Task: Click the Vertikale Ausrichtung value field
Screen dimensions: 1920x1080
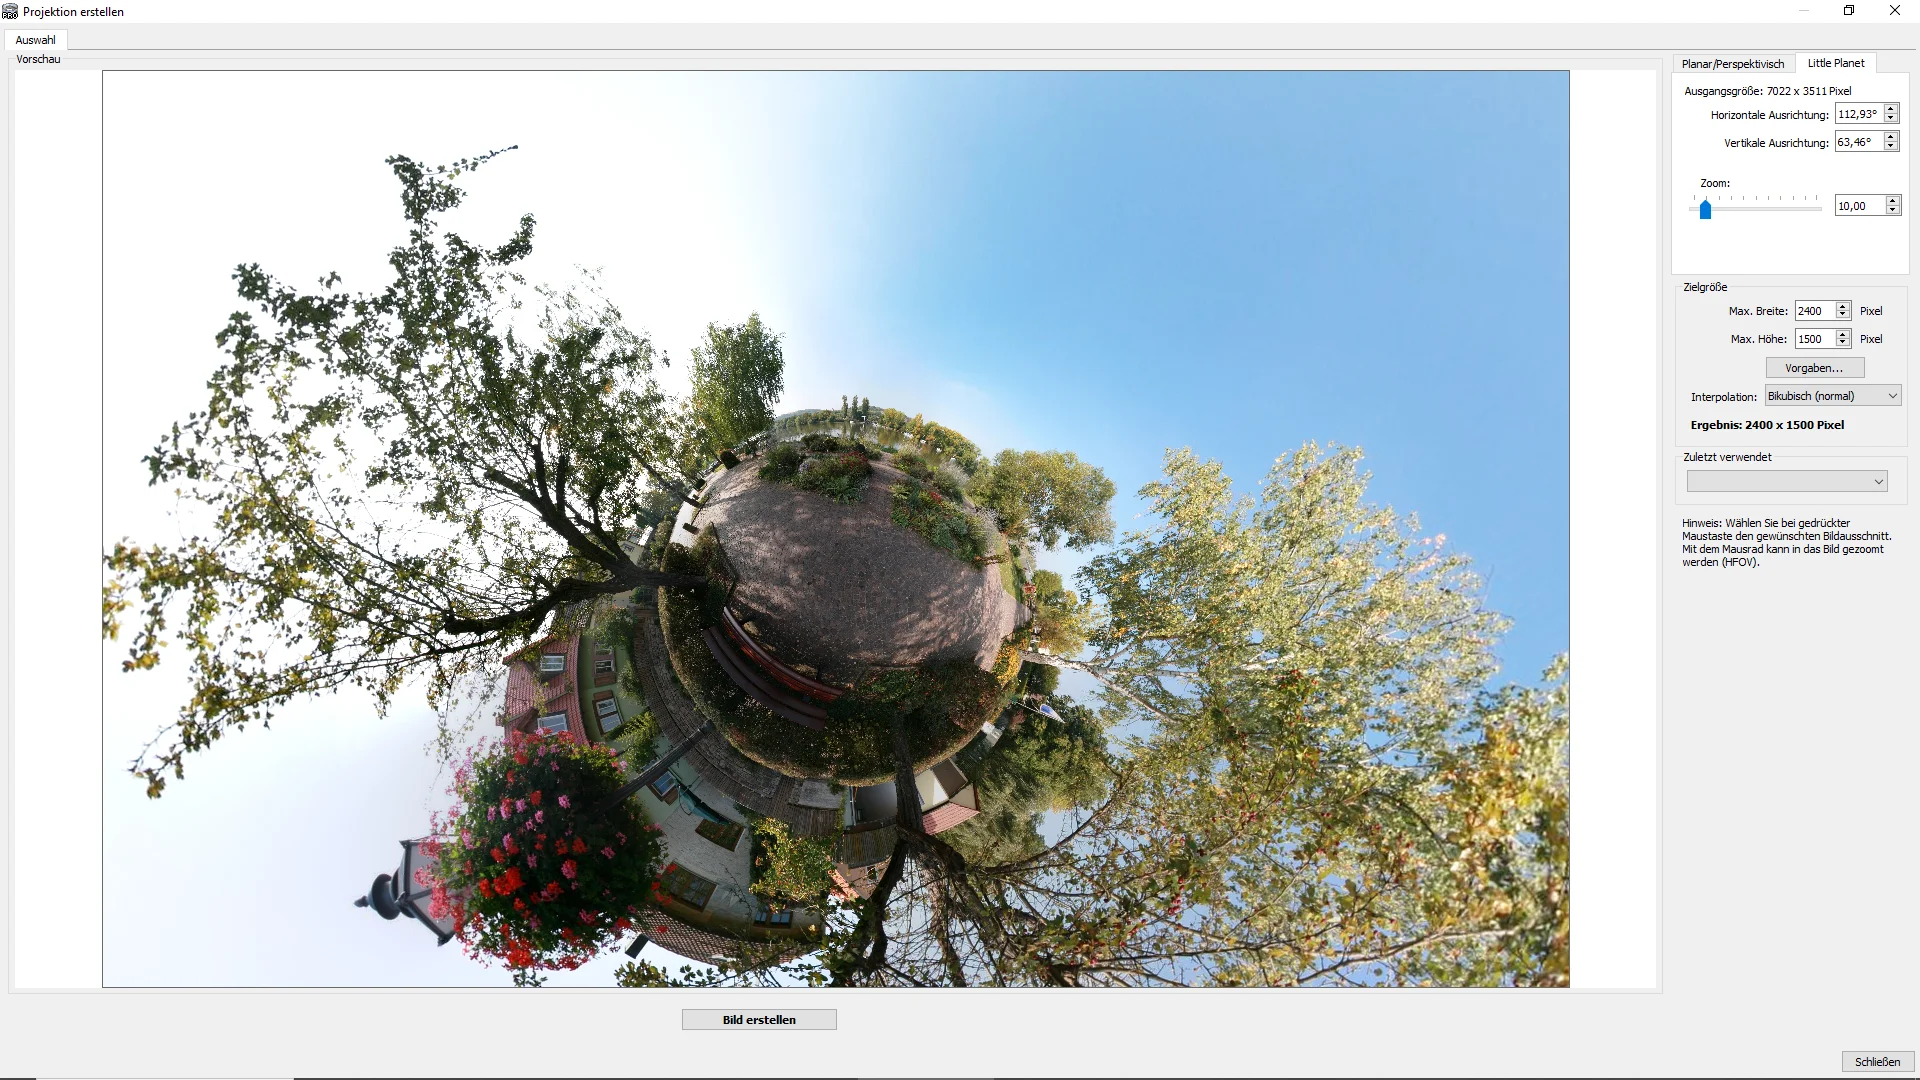Action: (1859, 142)
